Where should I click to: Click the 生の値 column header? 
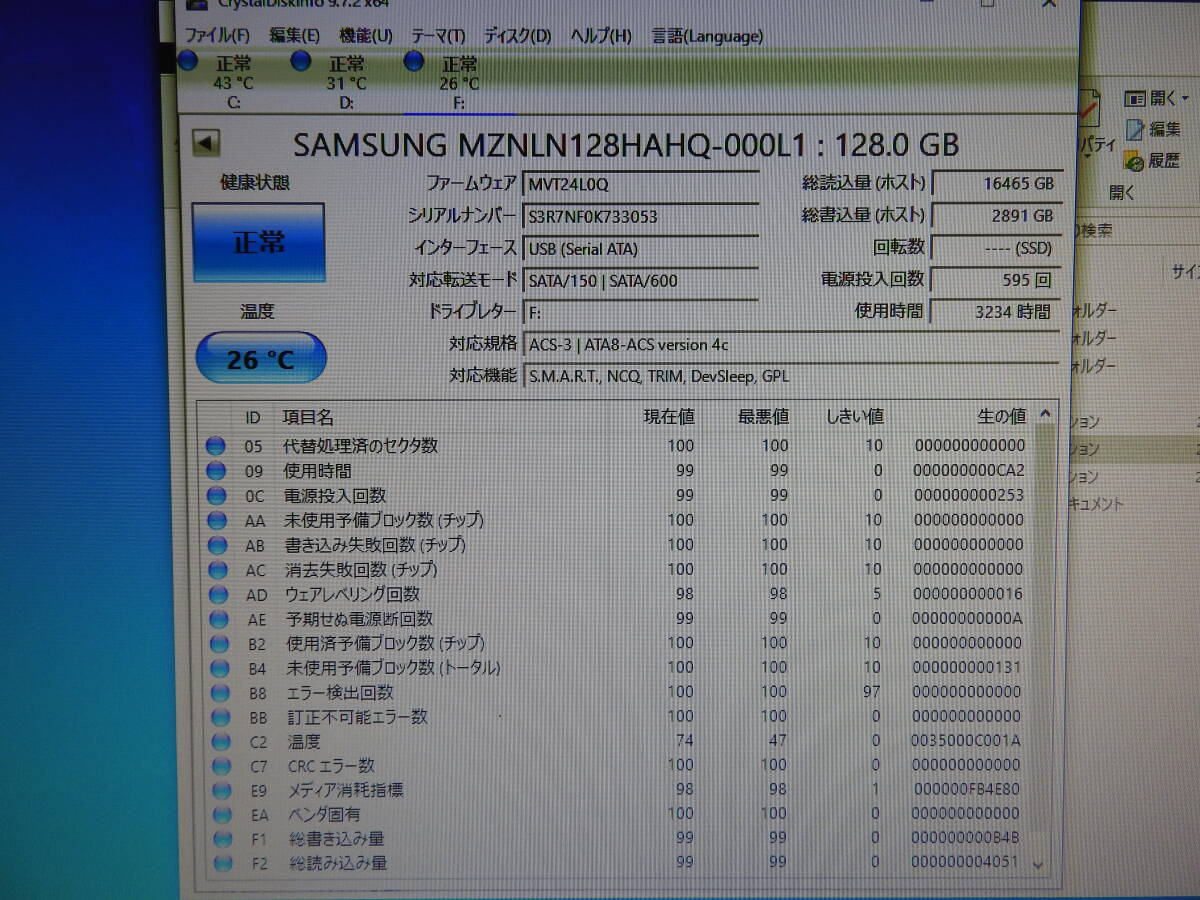tap(1000, 415)
